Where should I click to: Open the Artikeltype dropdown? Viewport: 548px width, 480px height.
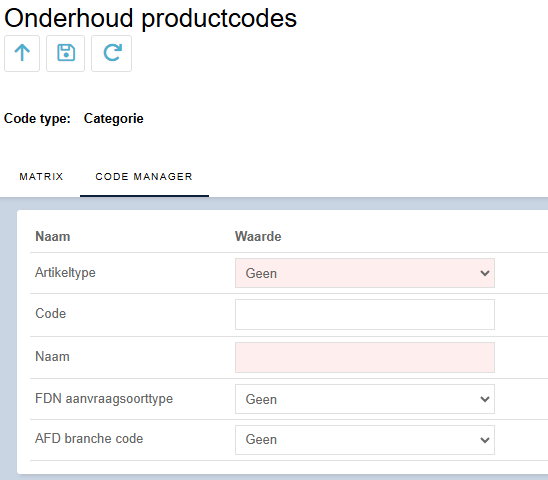(365, 273)
